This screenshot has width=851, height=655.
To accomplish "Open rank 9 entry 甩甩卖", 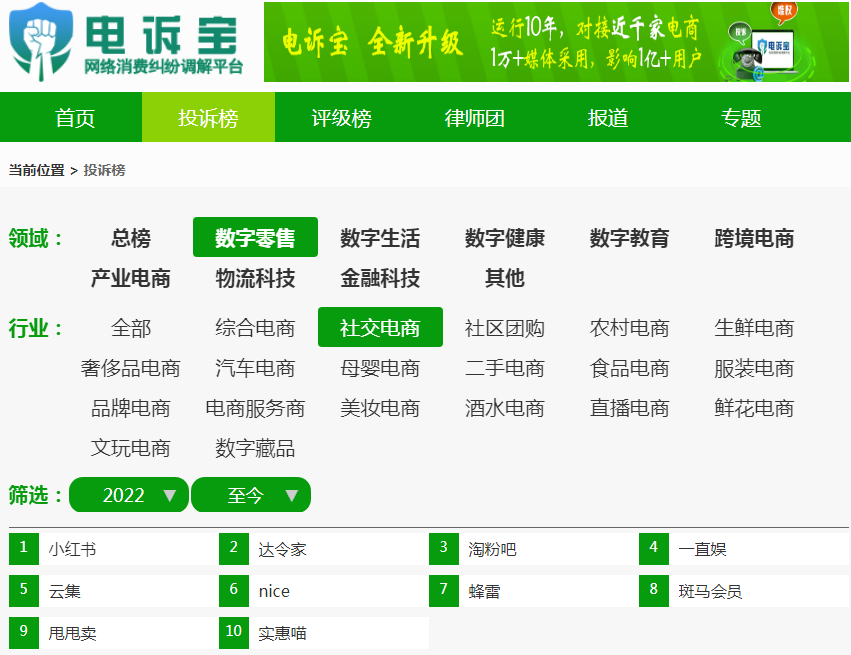I will [x=113, y=633].
